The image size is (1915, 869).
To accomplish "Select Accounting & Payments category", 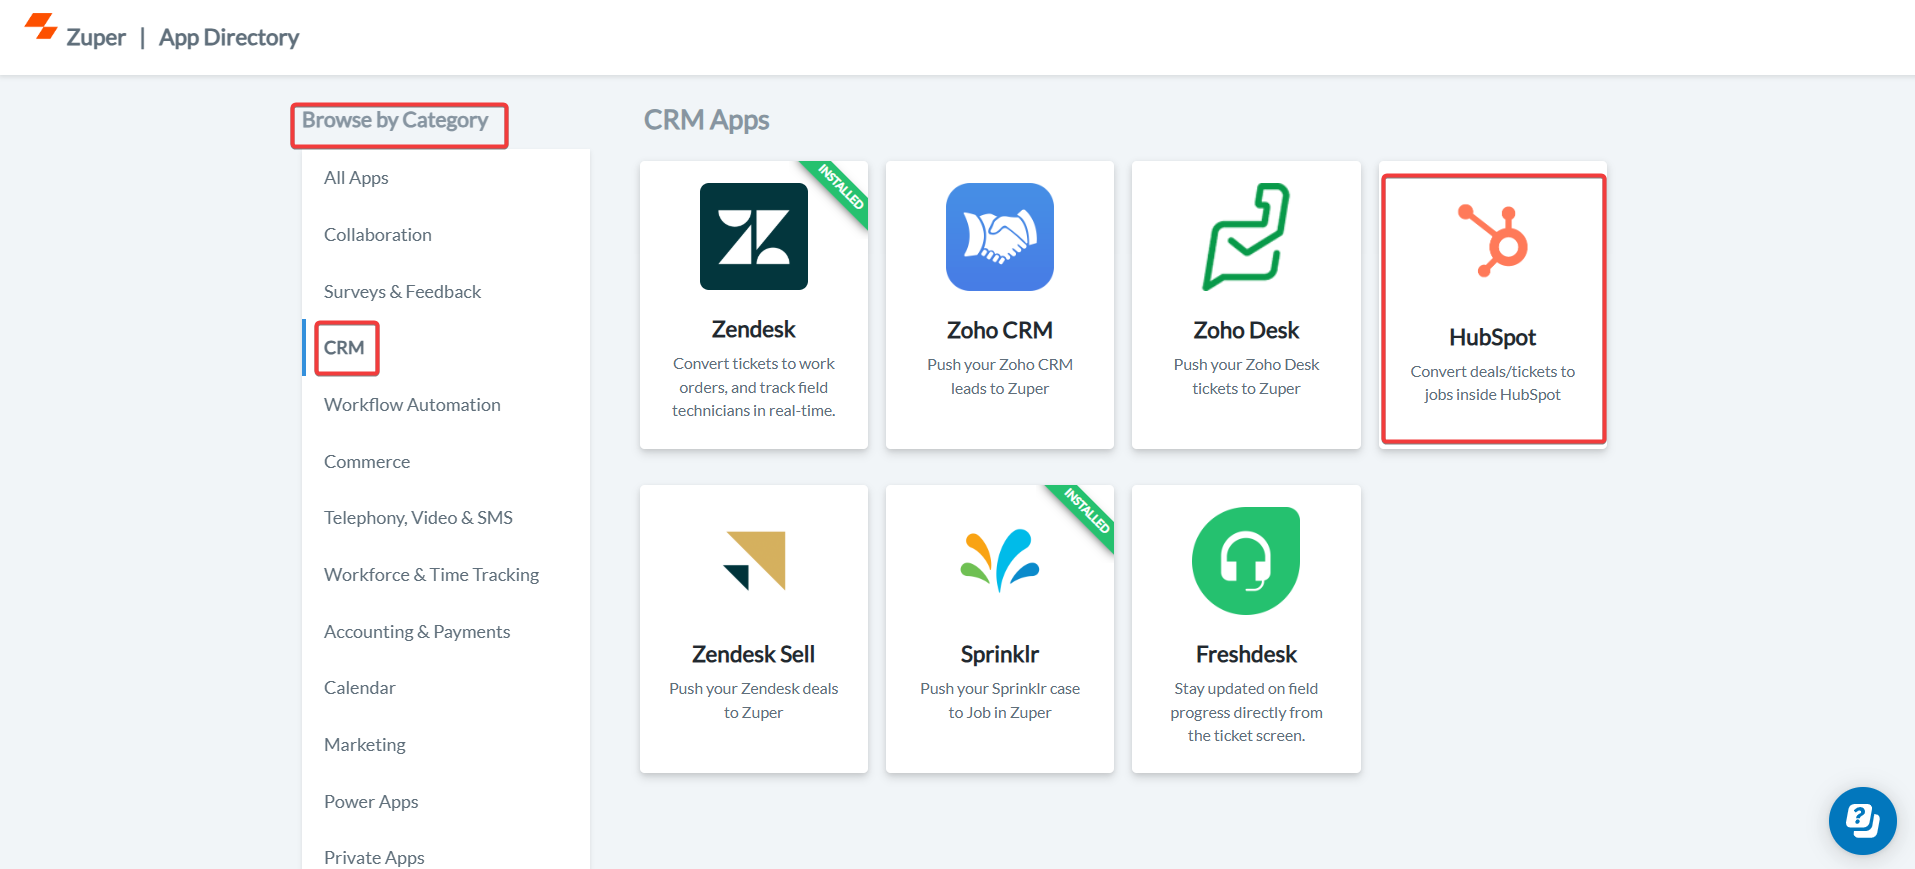I will click(417, 632).
